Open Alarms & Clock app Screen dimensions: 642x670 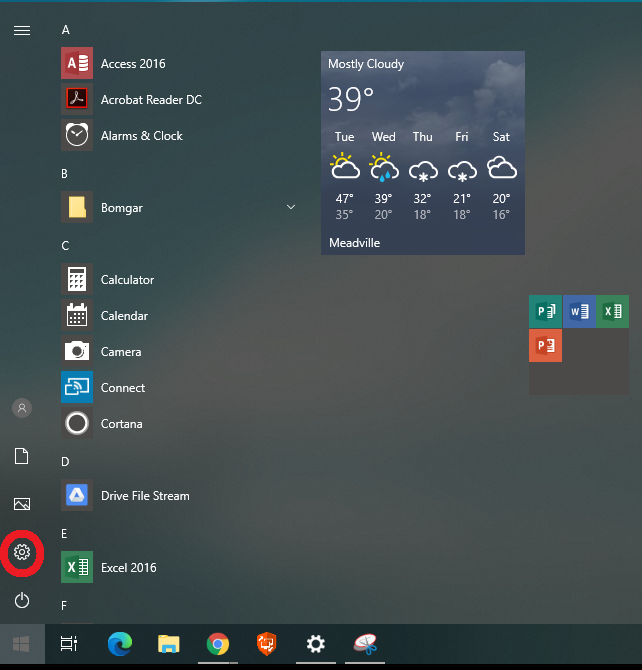[x=180, y=135]
